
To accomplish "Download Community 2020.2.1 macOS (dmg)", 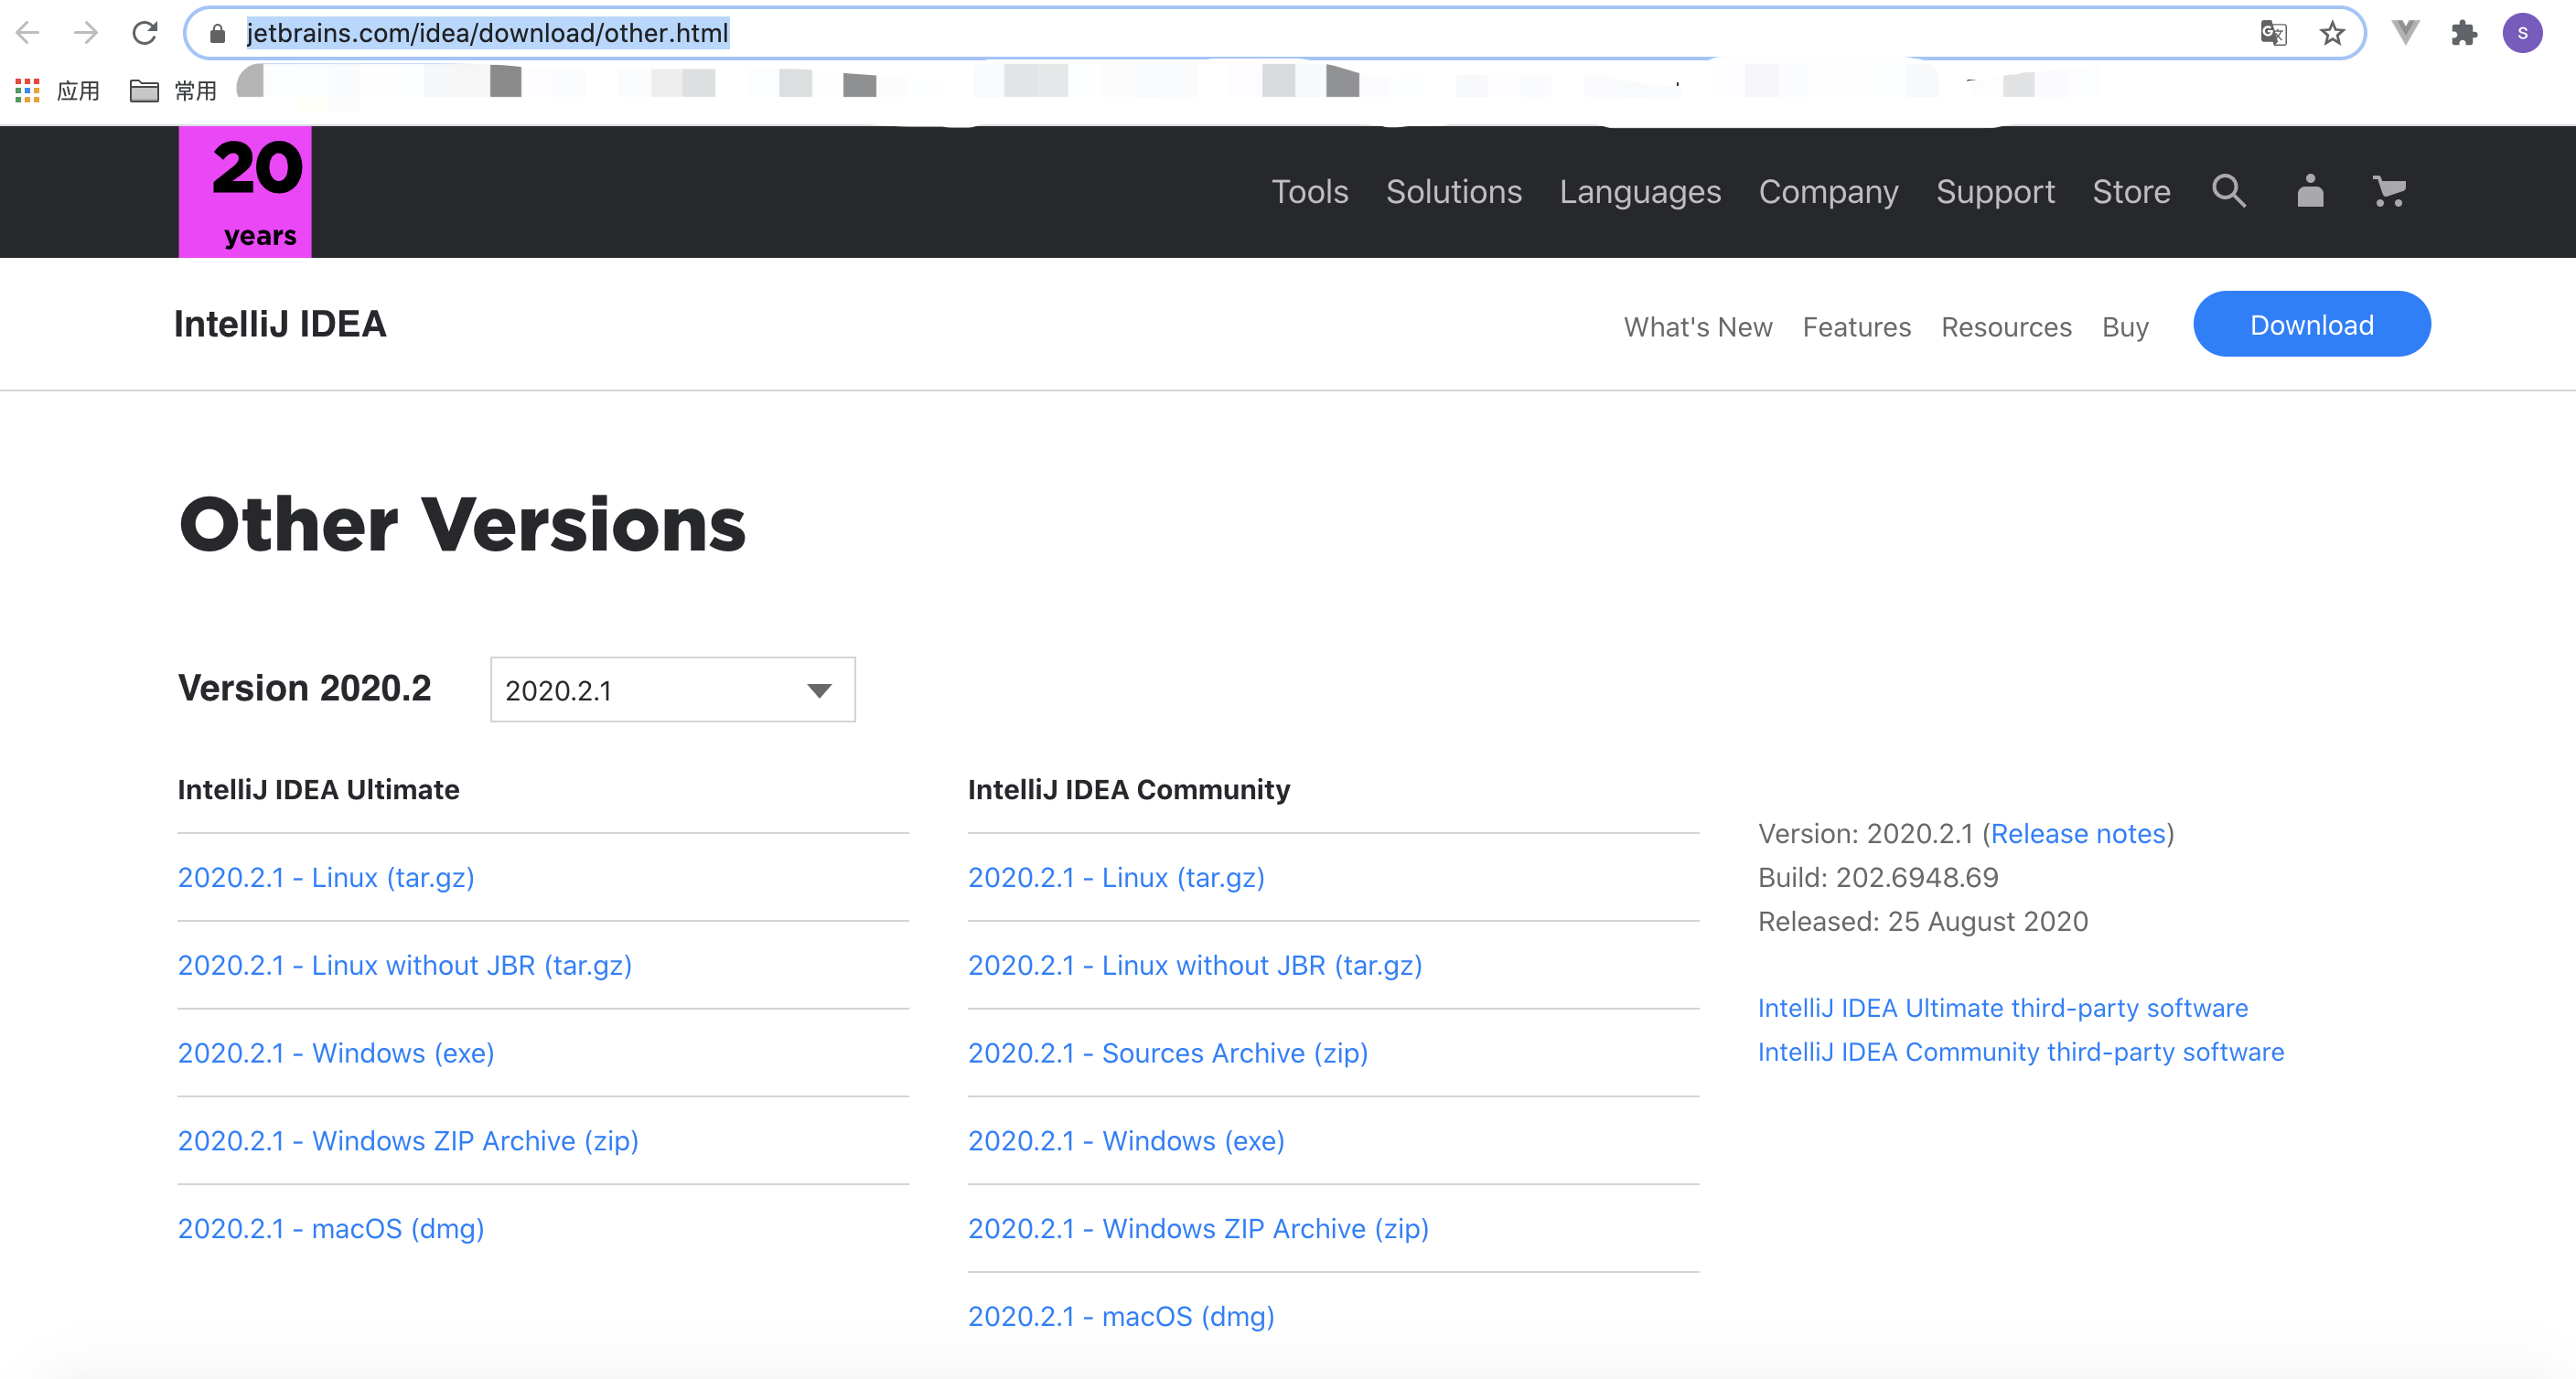I will (1121, 1316).
